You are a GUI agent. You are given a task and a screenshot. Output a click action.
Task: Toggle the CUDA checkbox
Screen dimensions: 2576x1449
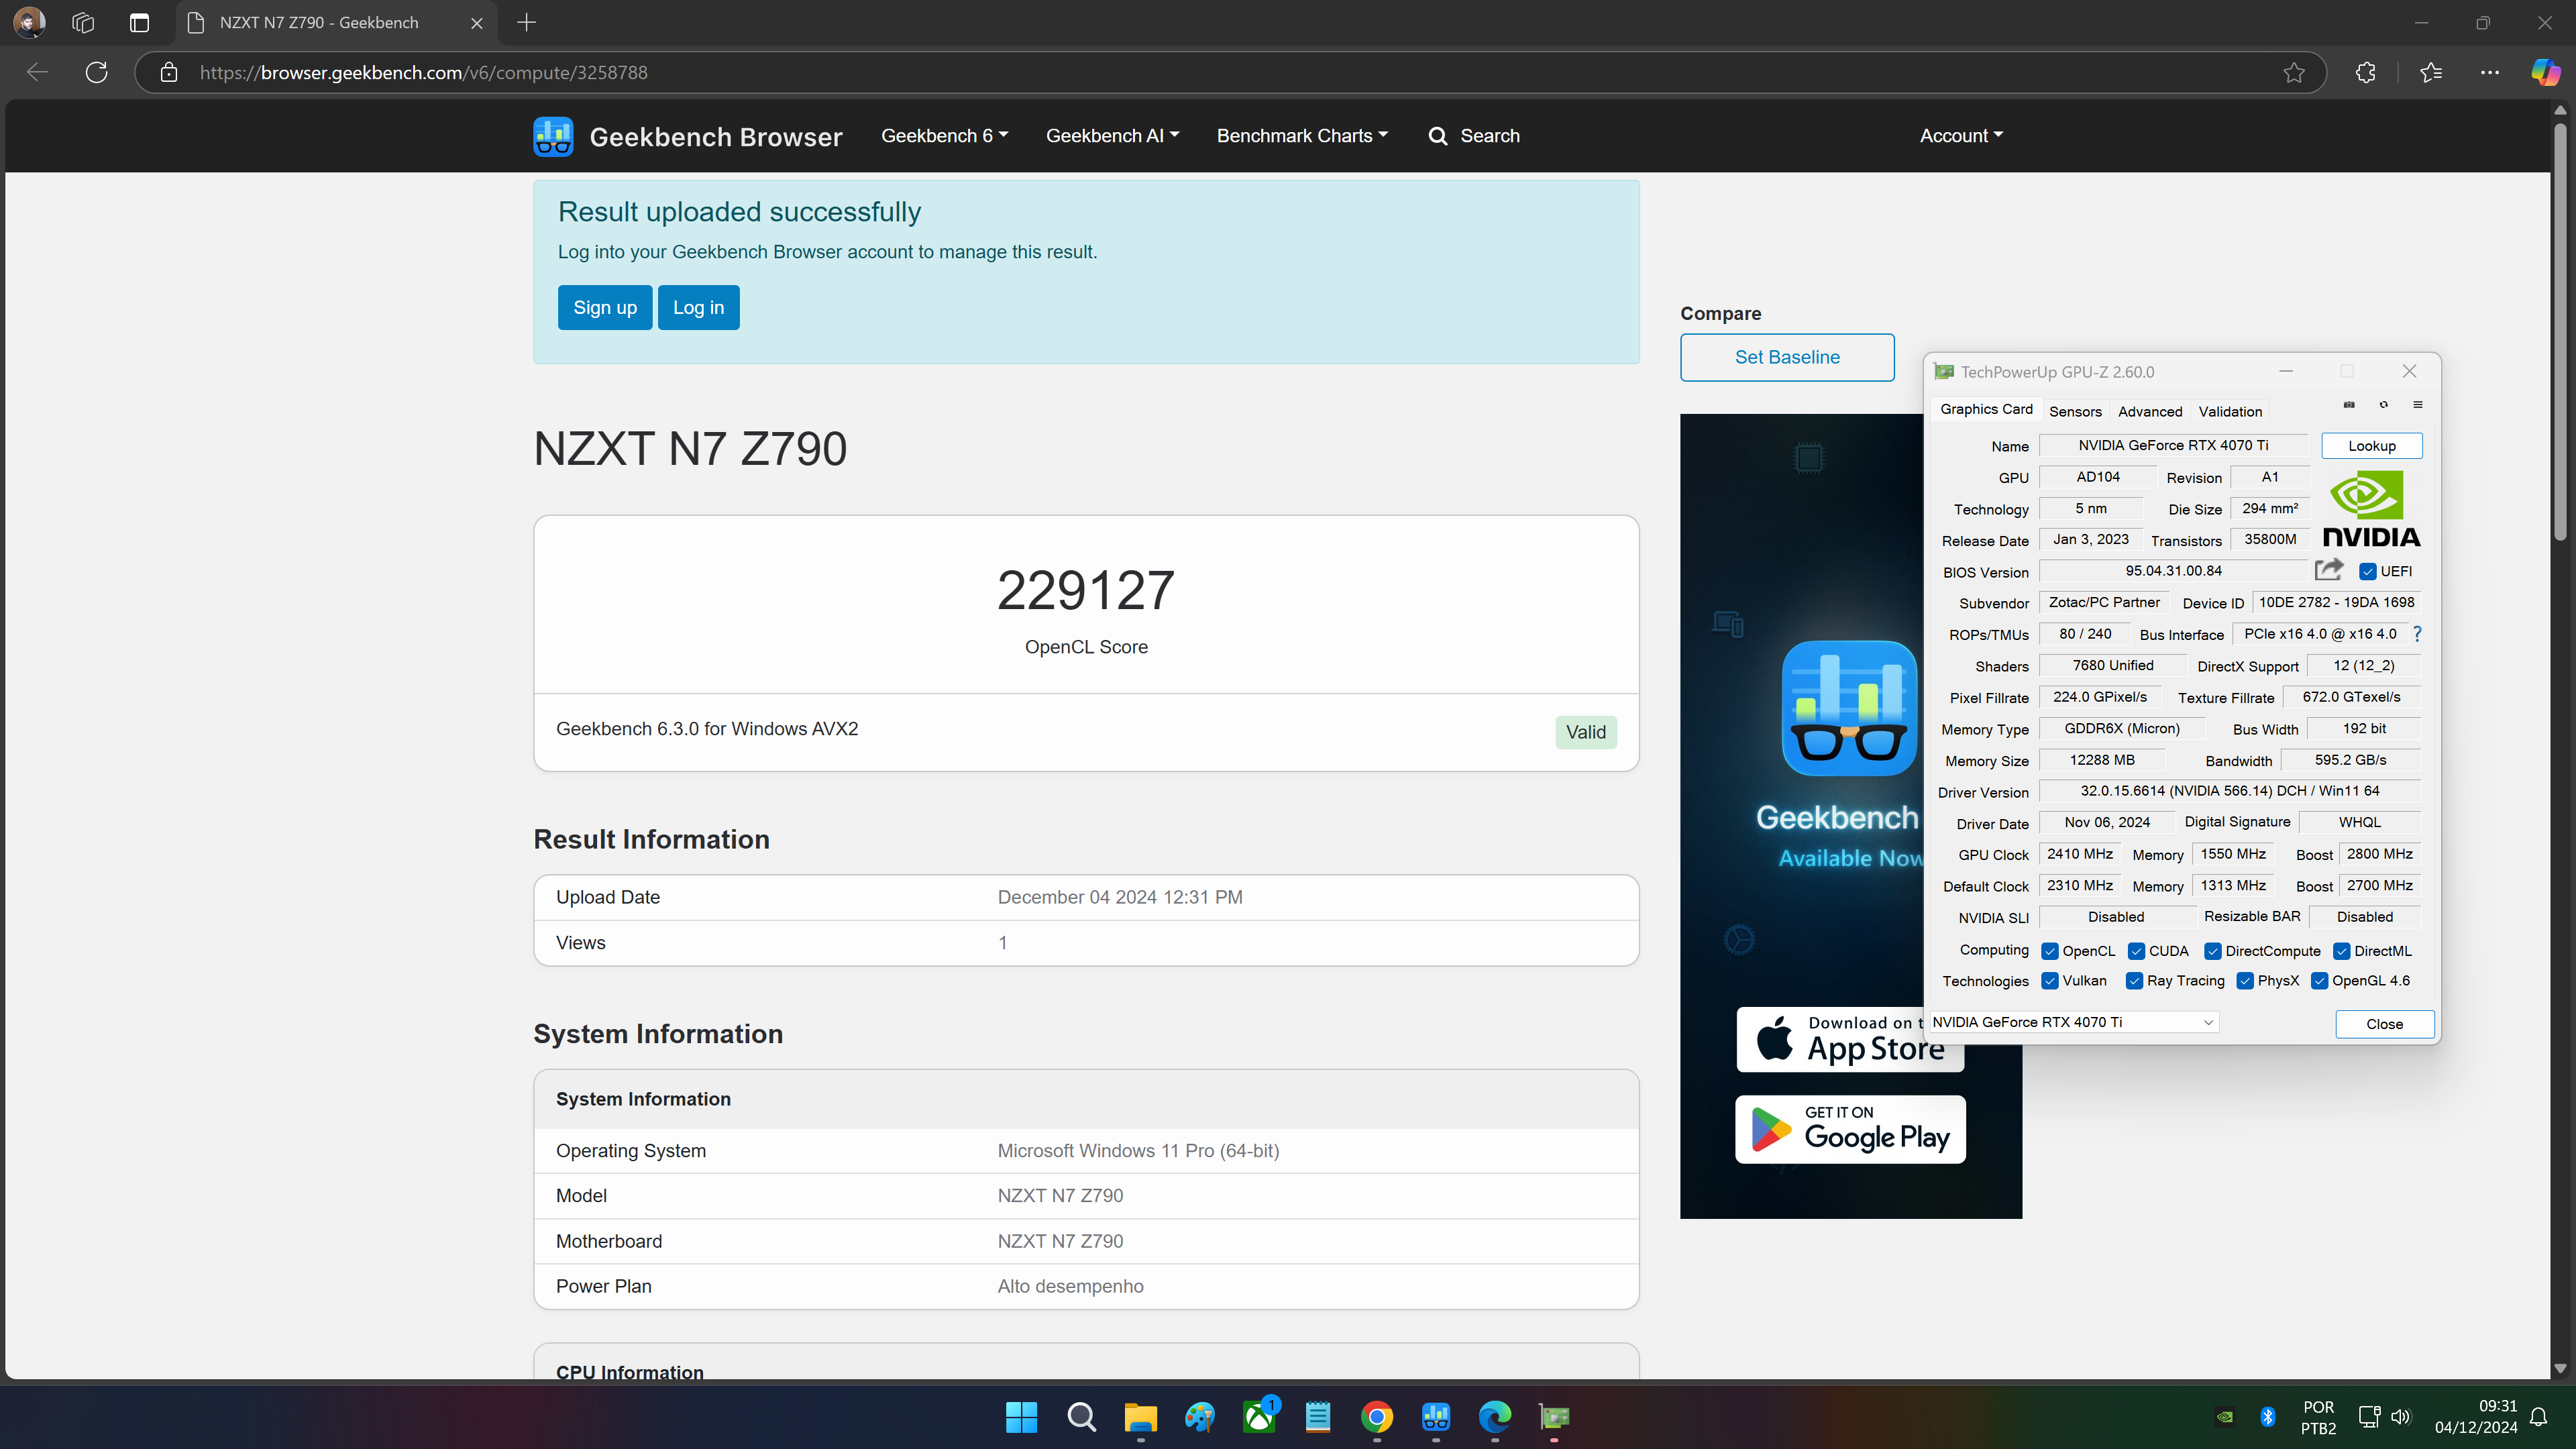coord(2136,951)
